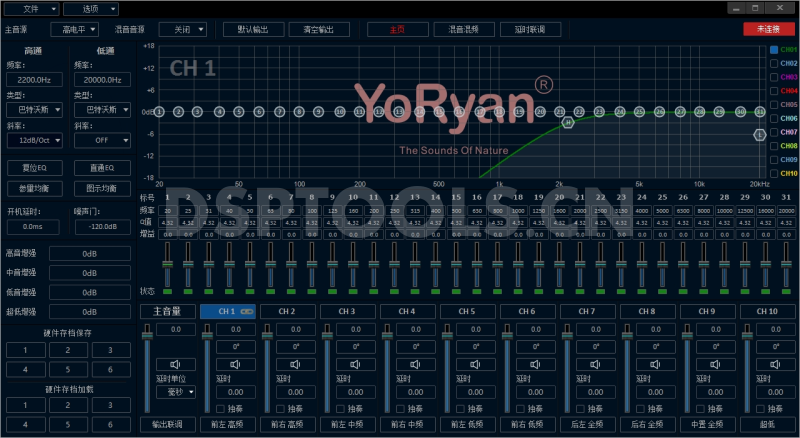Select EQ node 27 on the graph
This screenshot has height=438, width=800.
coord(680,112)
